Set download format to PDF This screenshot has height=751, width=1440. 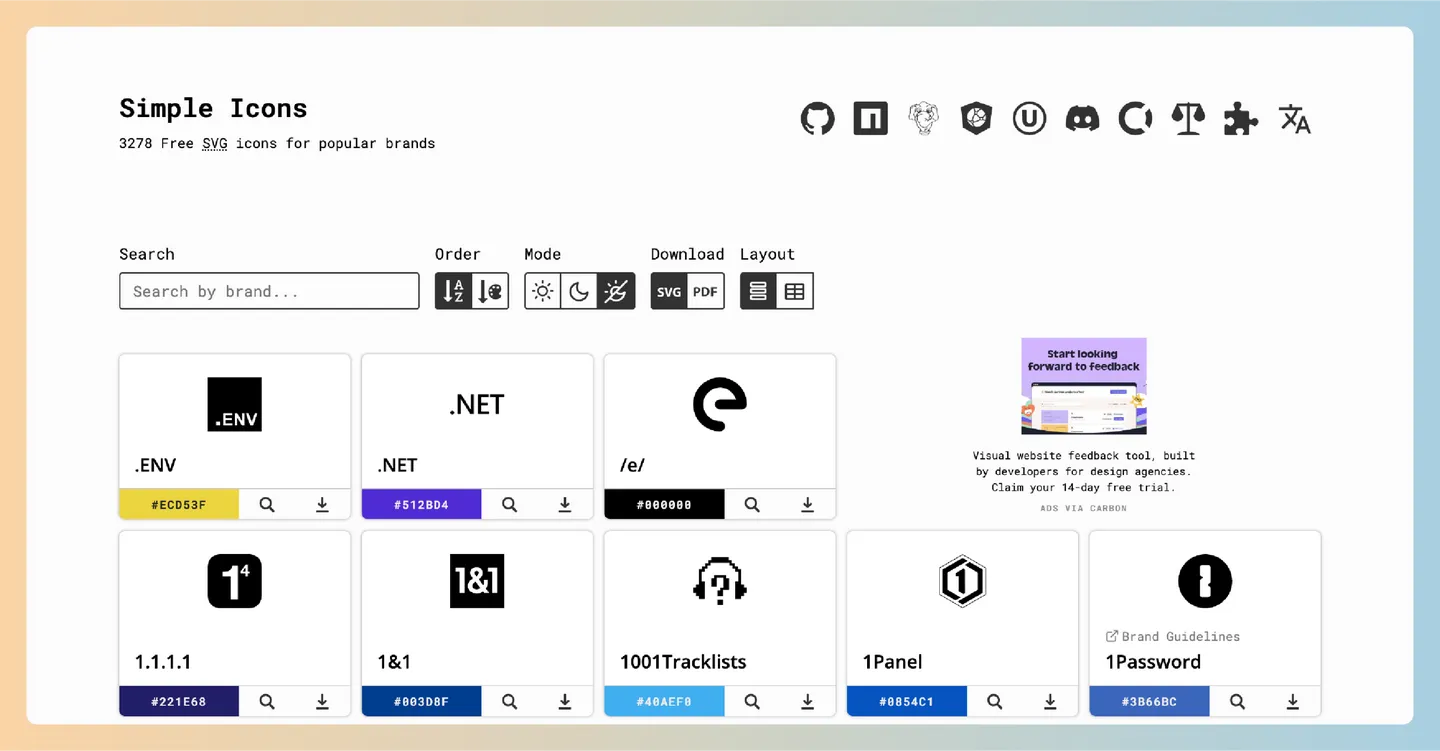(706, 291)
